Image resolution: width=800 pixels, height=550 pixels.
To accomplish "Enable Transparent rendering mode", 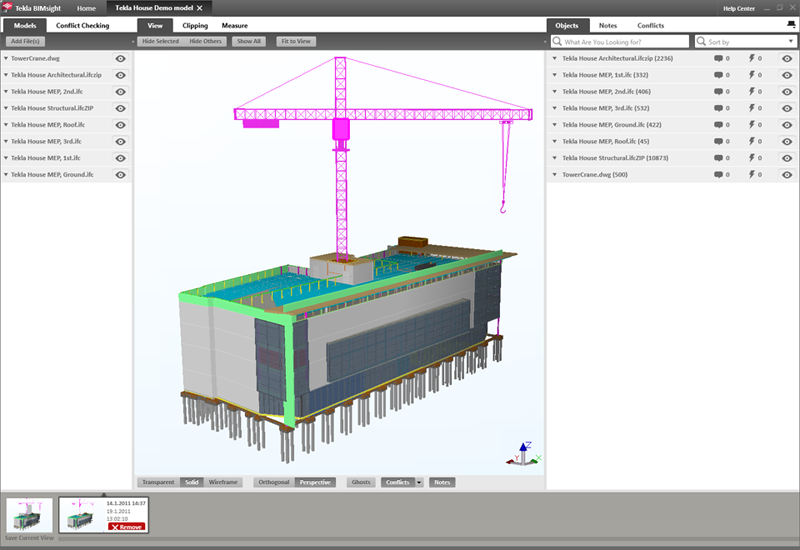I will point(158,482).
